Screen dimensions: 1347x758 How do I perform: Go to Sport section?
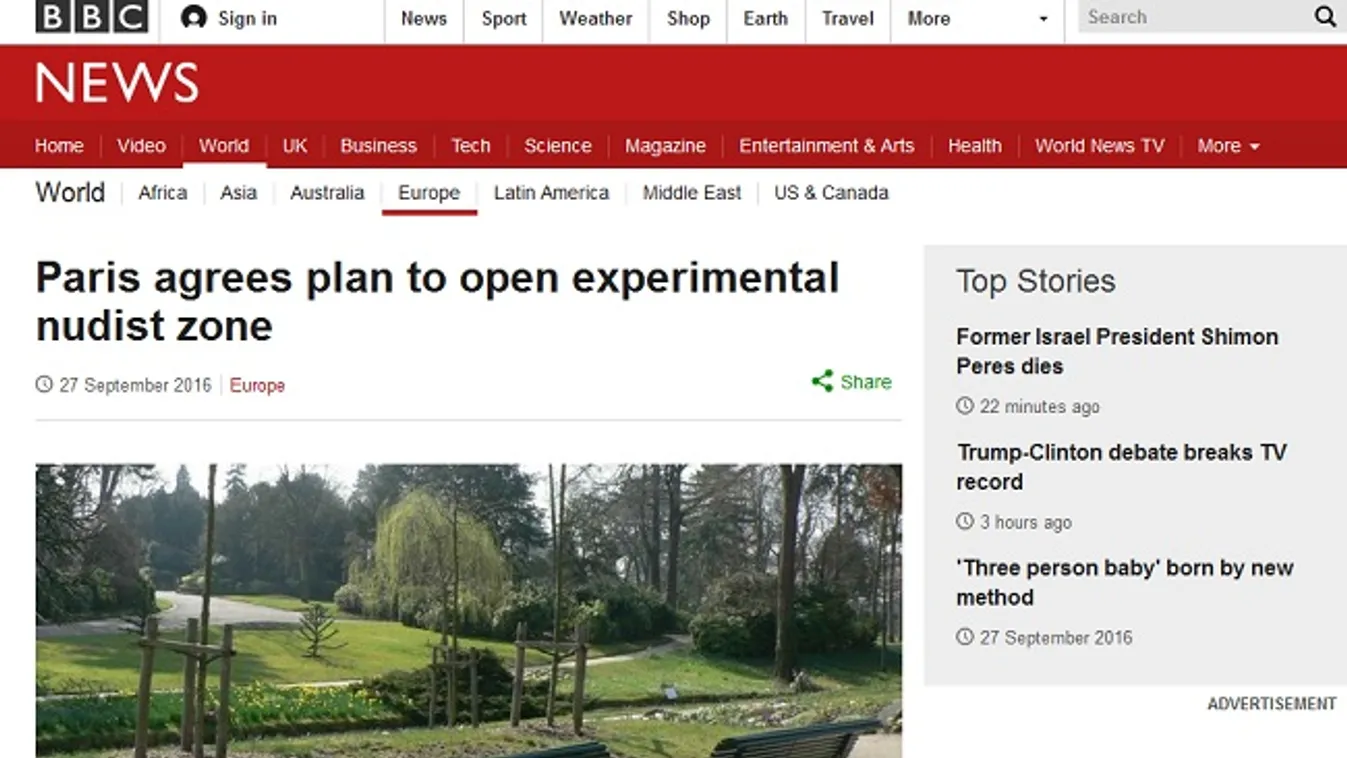coord(504,18)
